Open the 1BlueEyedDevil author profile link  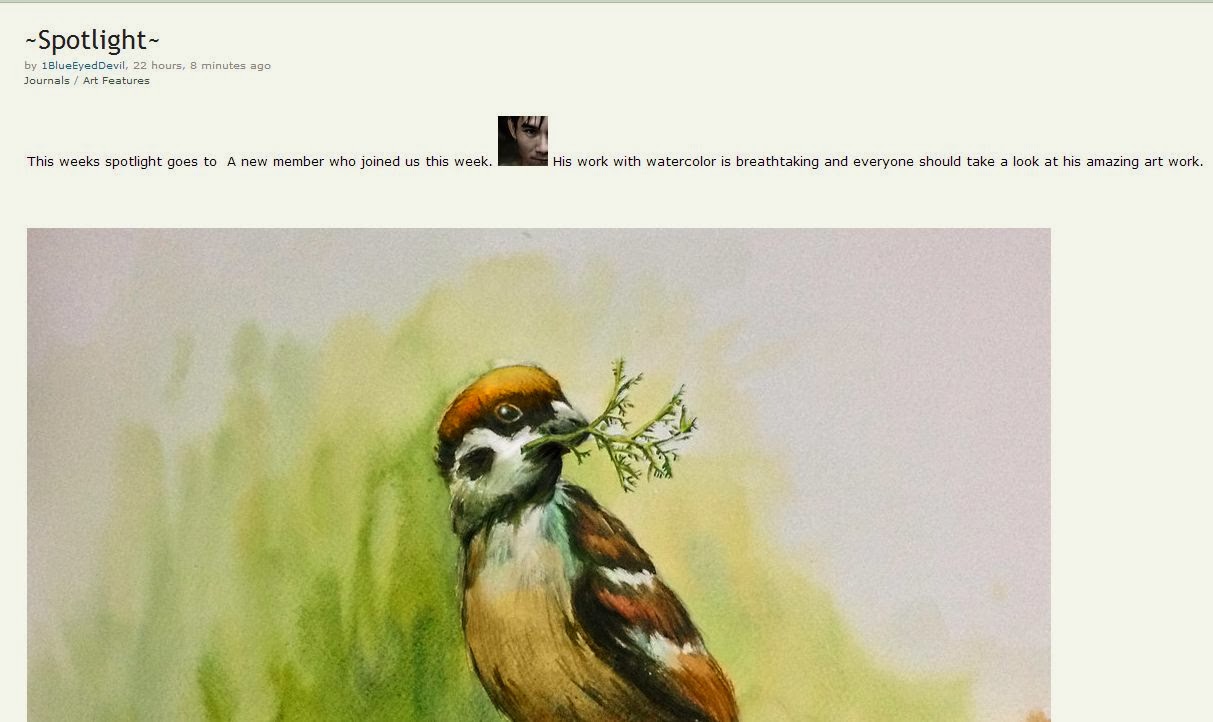[83, 66]
